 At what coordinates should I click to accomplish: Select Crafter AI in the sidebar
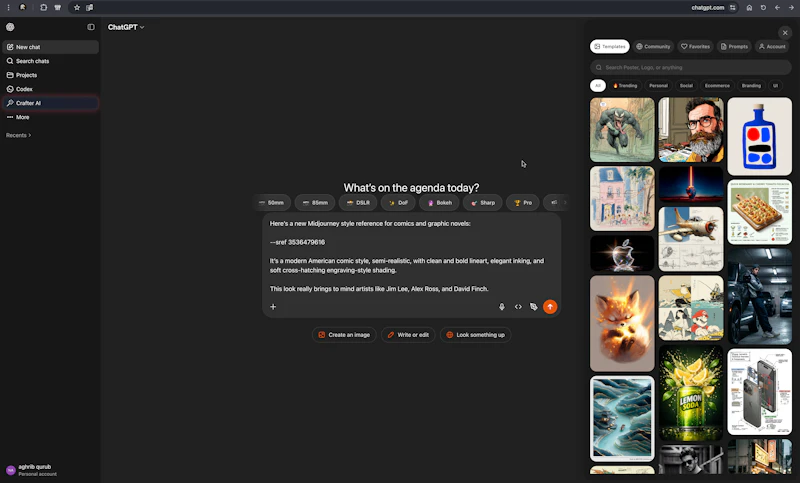pos(51,103)
